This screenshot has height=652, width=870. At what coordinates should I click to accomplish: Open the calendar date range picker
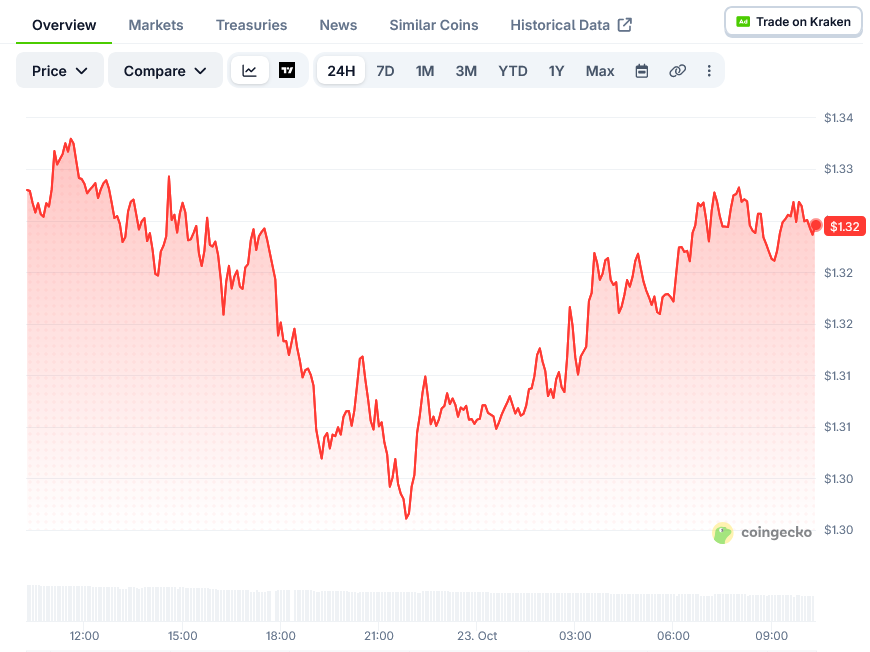(641, 71)
